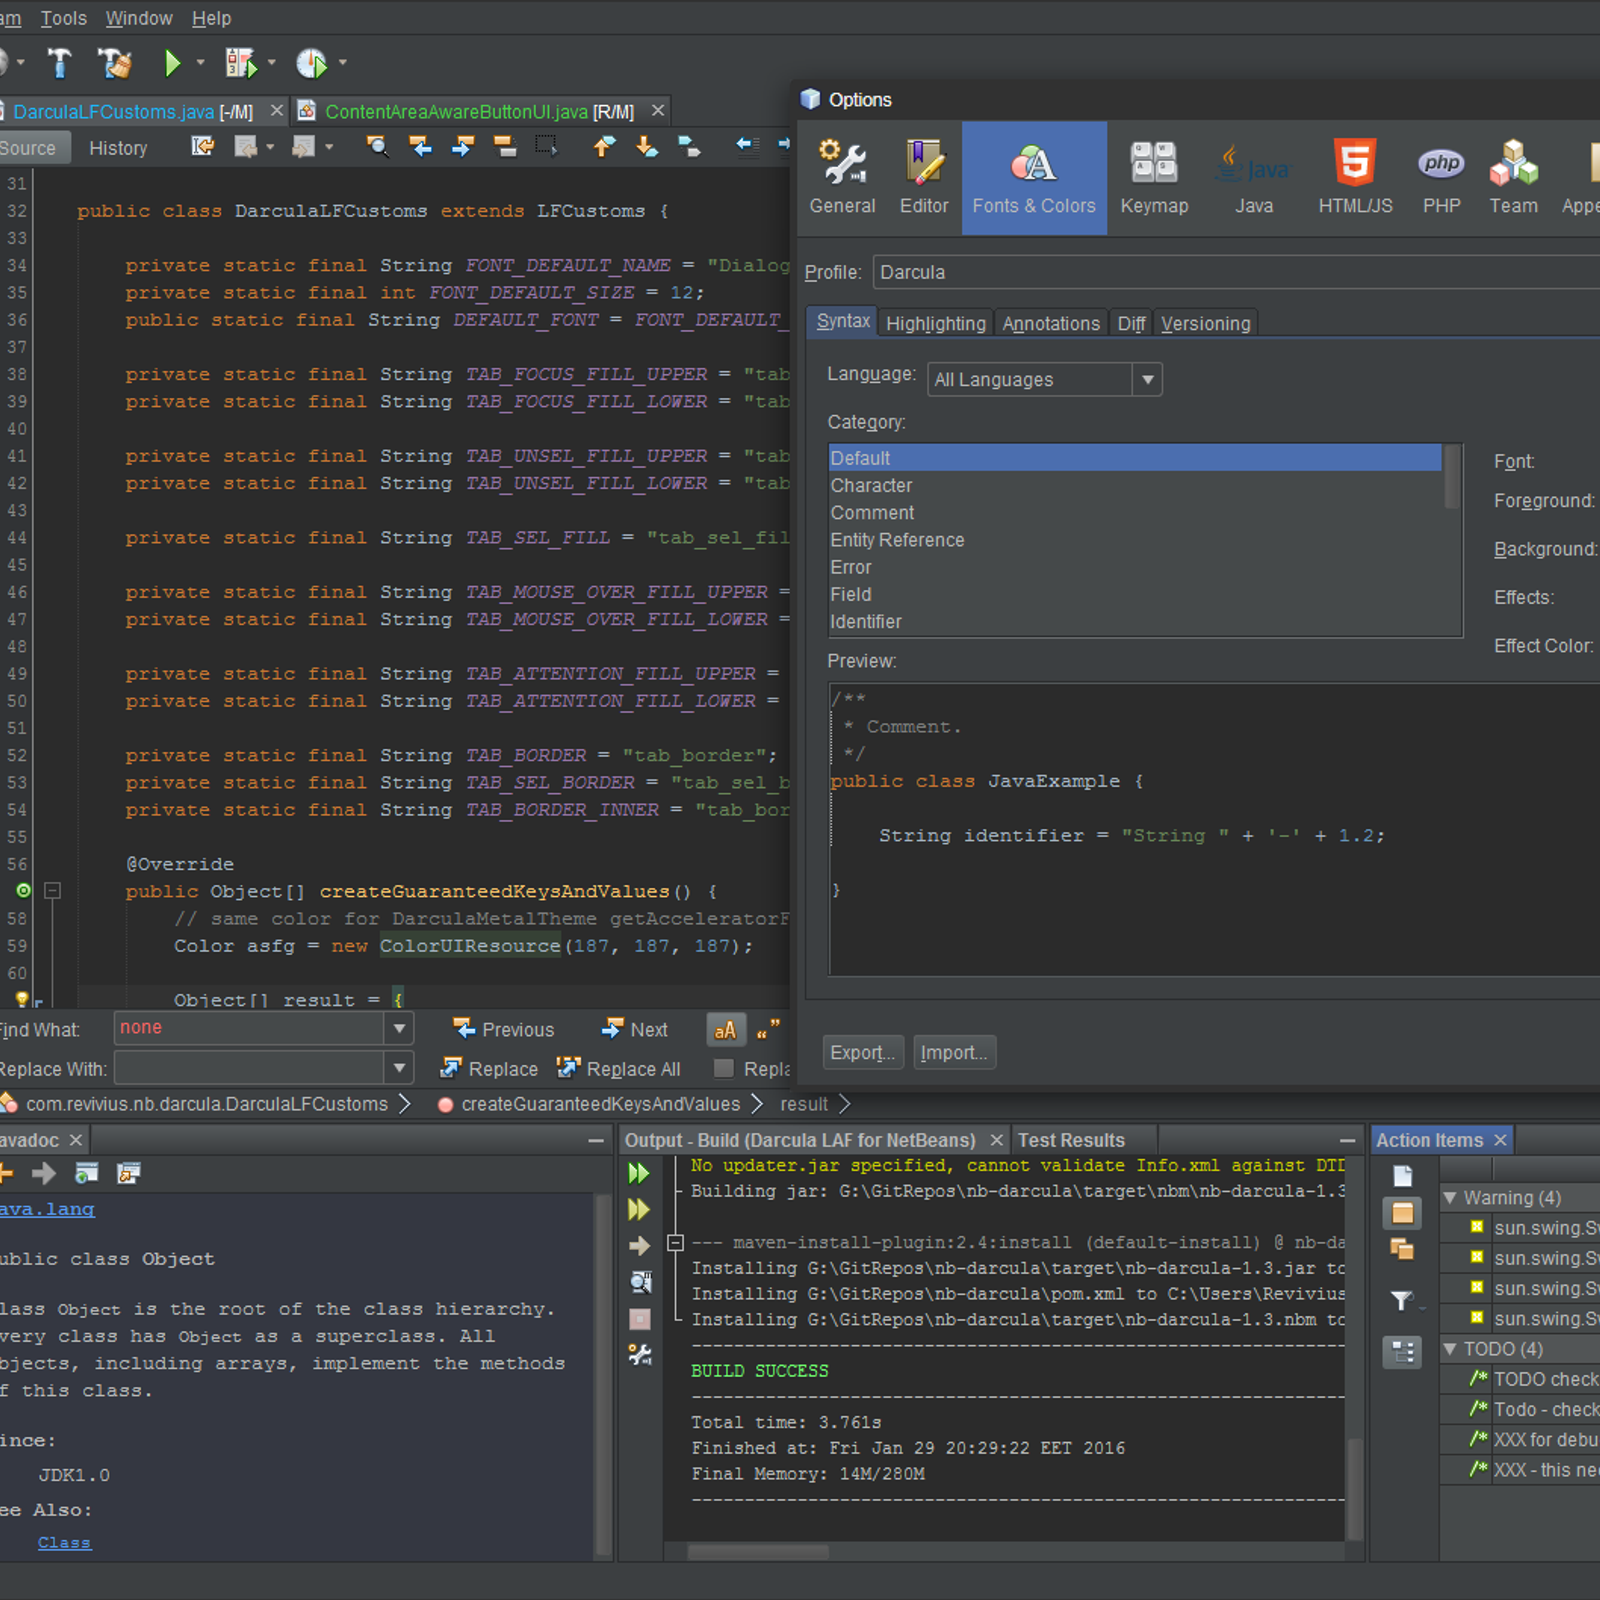
Task: Switch to the Highlighting tab
Action: 936,323
